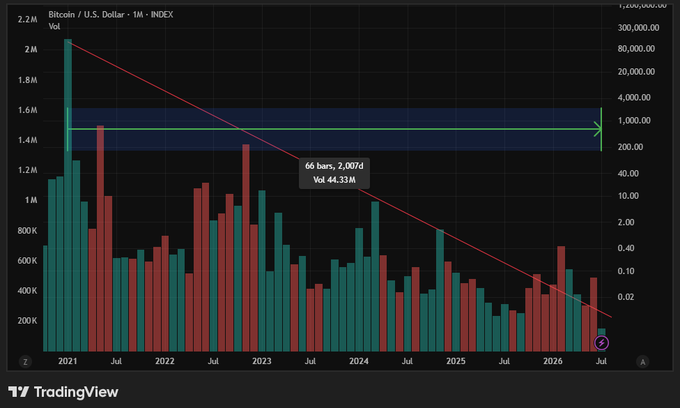Viewport: 680px width, 408px height.
Task: Click the purple lightning flash icon
Action: pos(601,343)
